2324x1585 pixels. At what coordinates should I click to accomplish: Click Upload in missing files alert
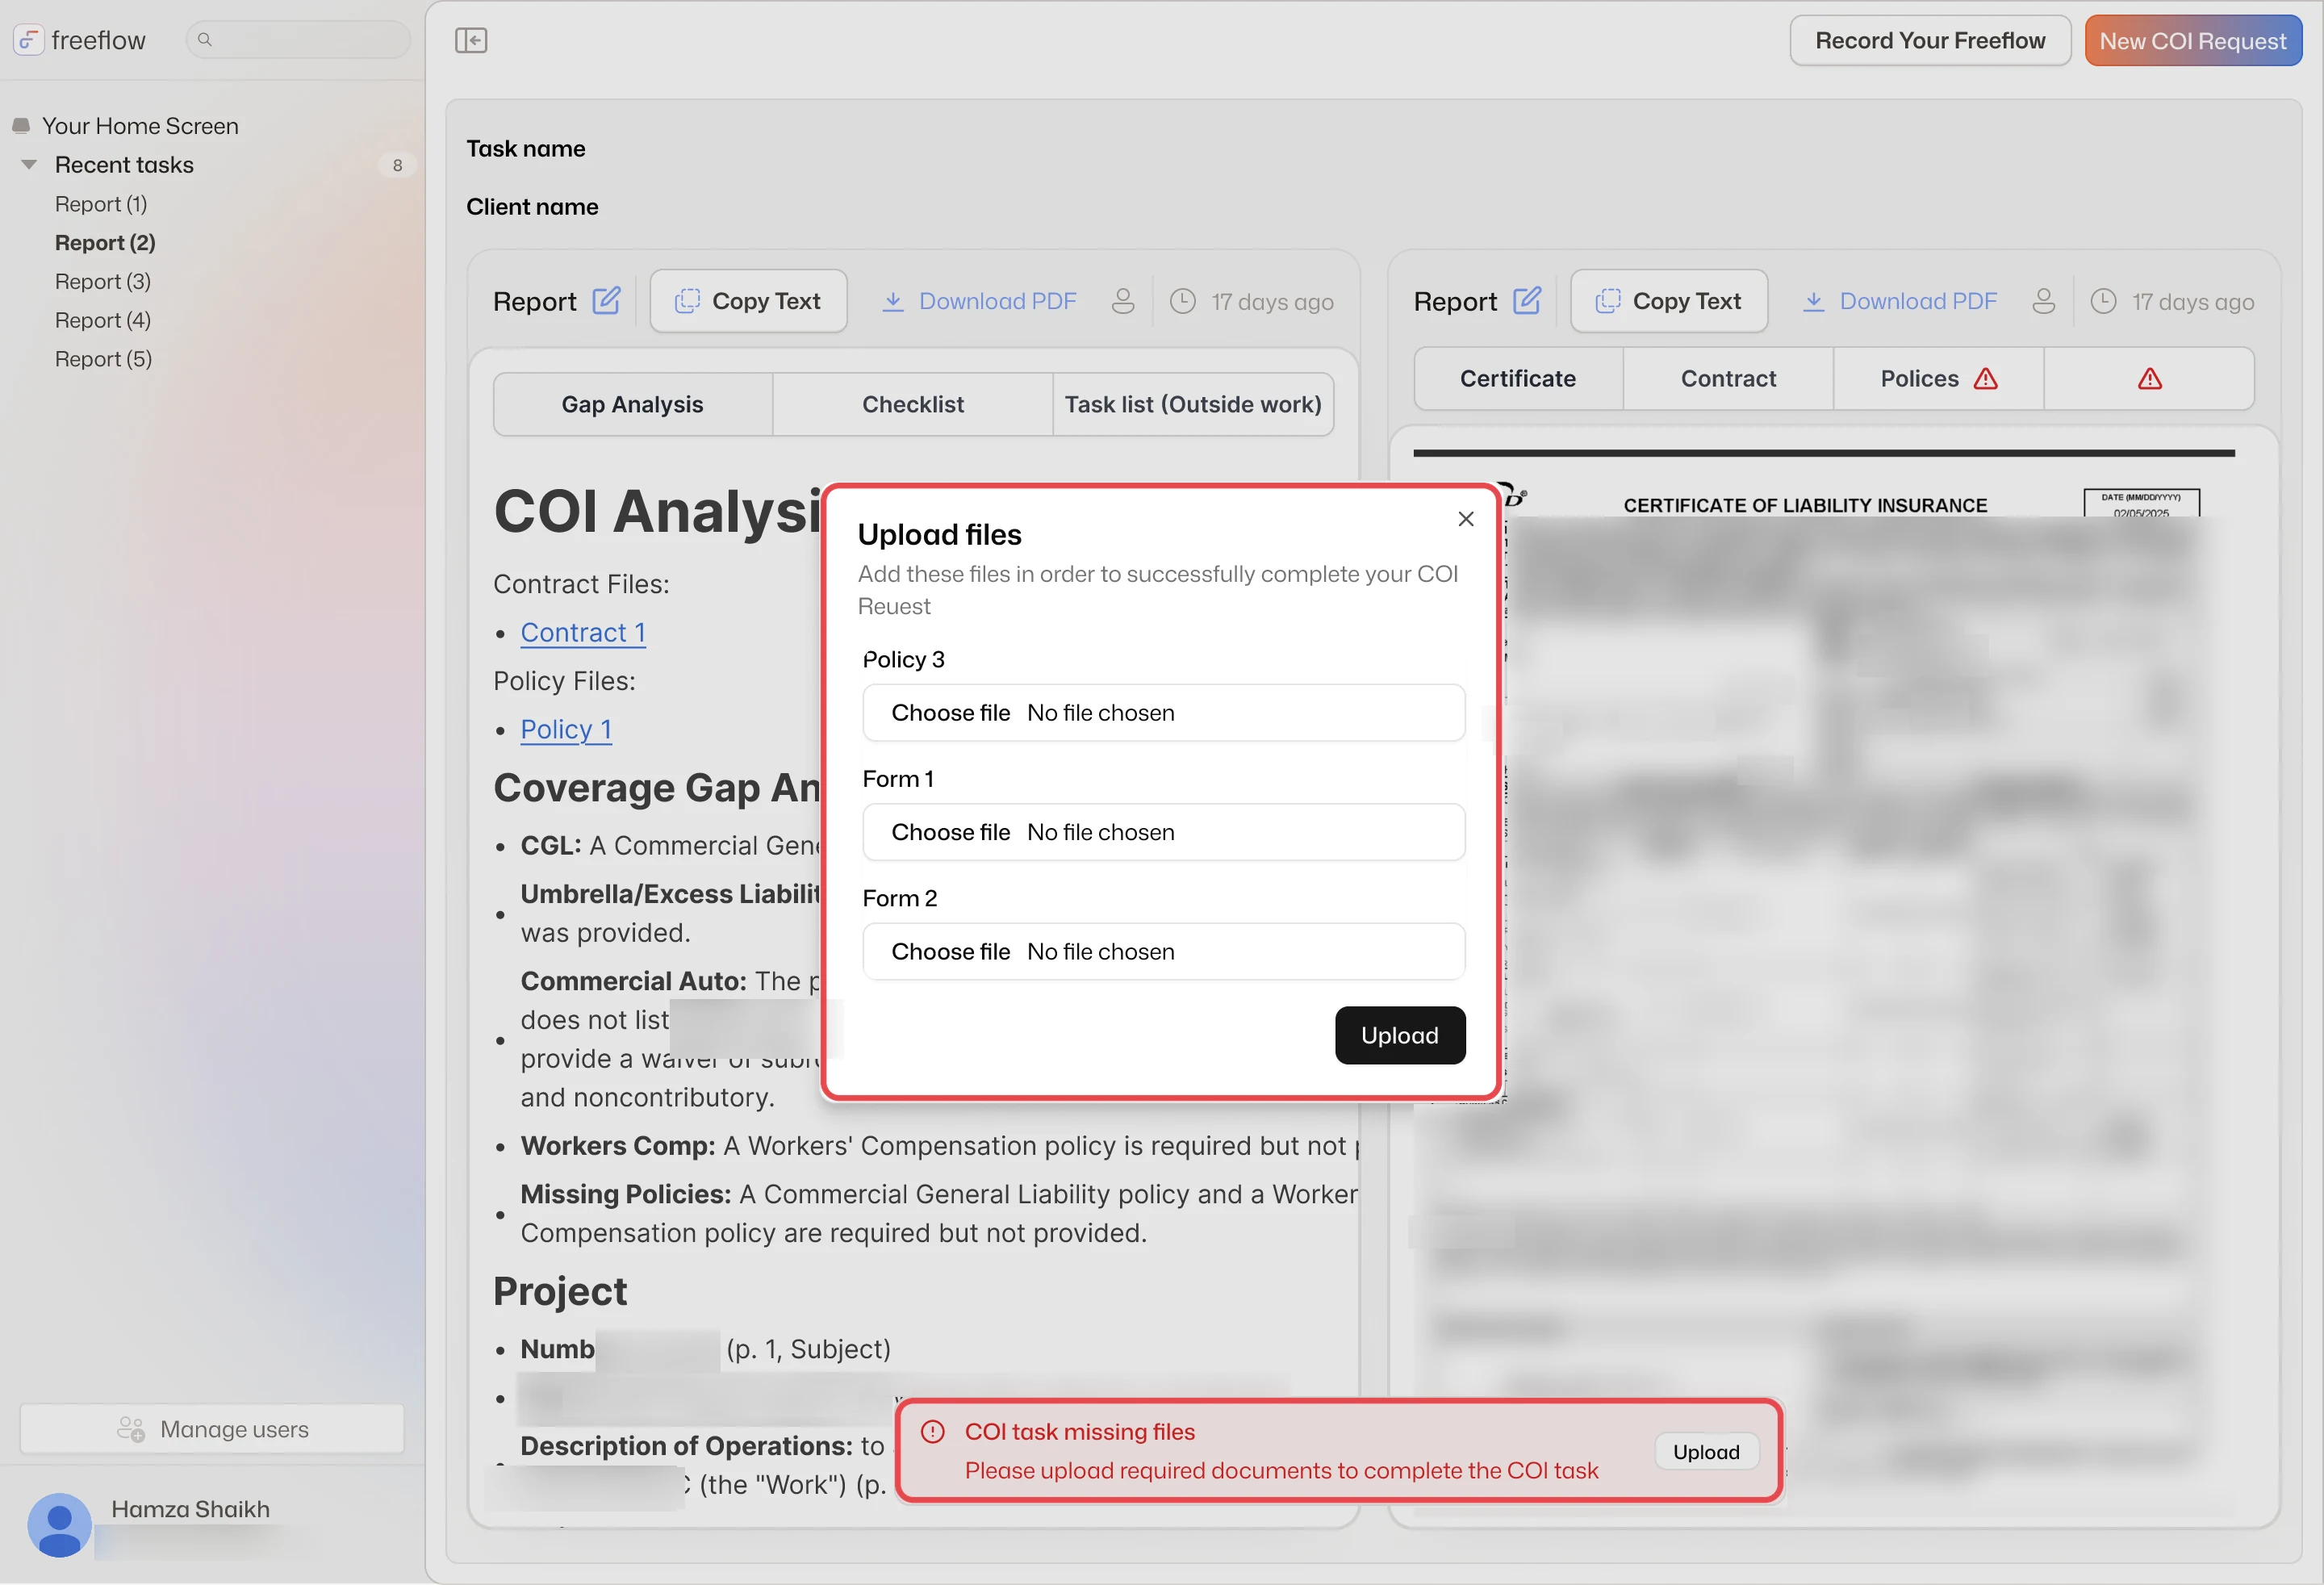coord(1706,1452)
